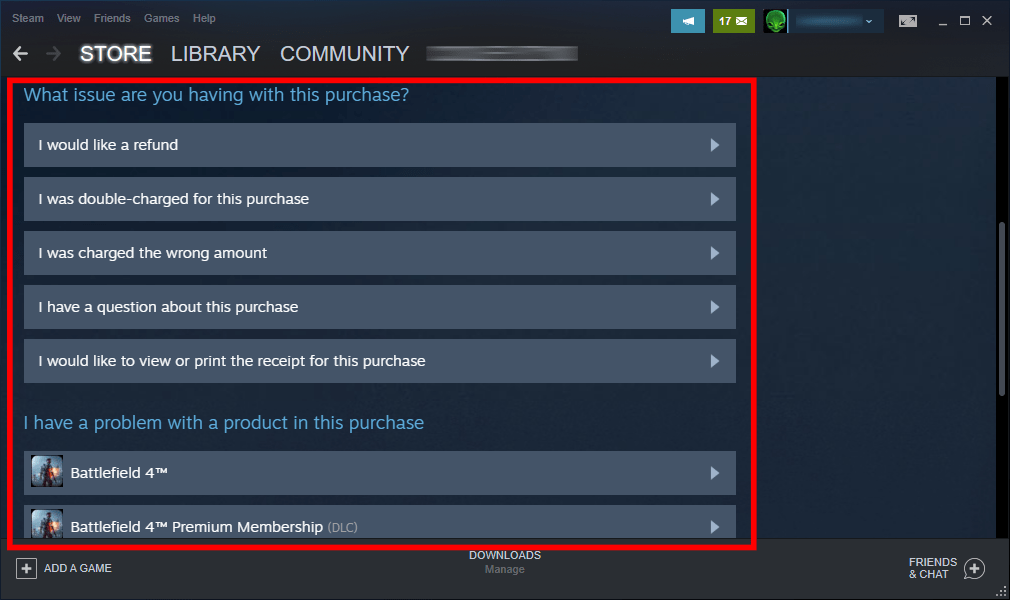Open the Games menu
The image size is (1010, 600).
[161, 18]
